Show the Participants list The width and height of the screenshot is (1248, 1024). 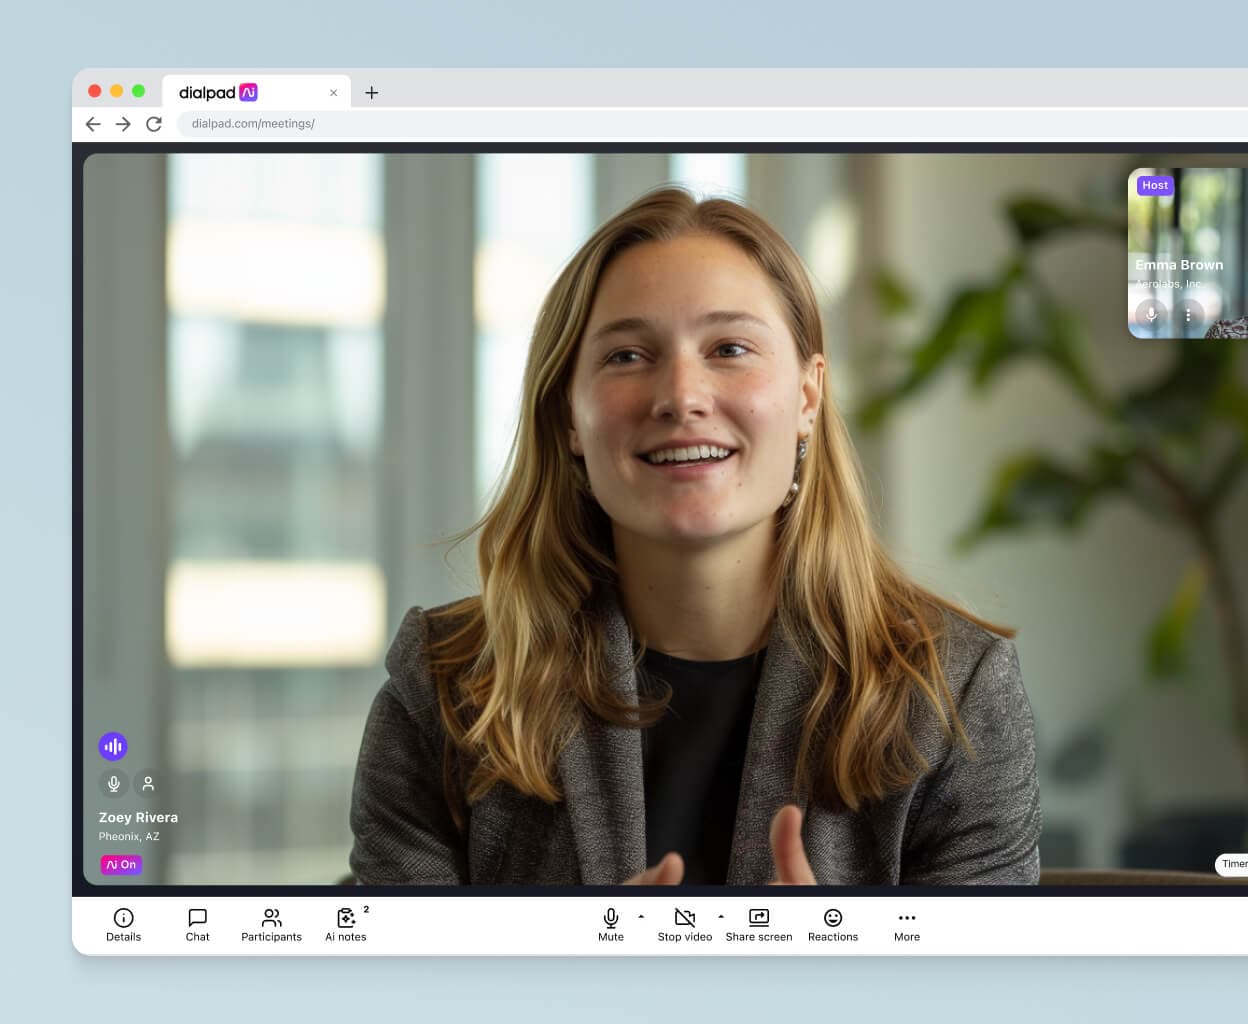tap(271, 924)
